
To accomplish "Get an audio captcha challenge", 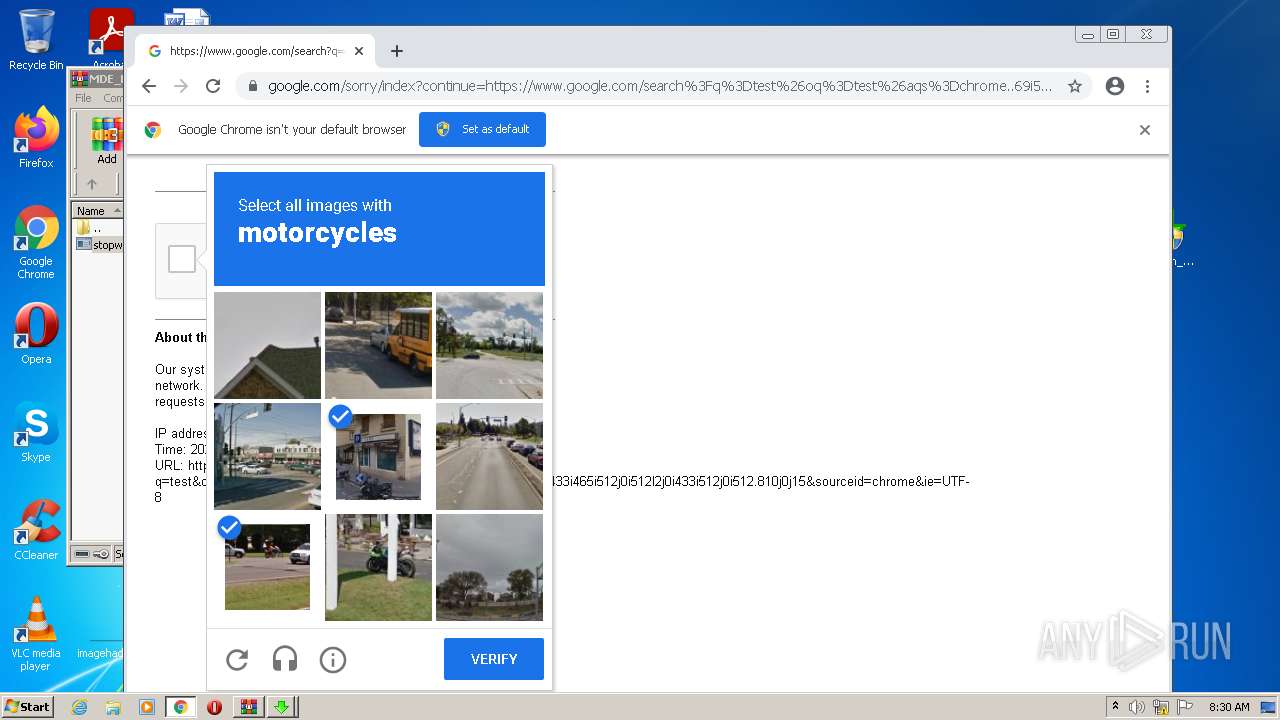I will (285, 660).
